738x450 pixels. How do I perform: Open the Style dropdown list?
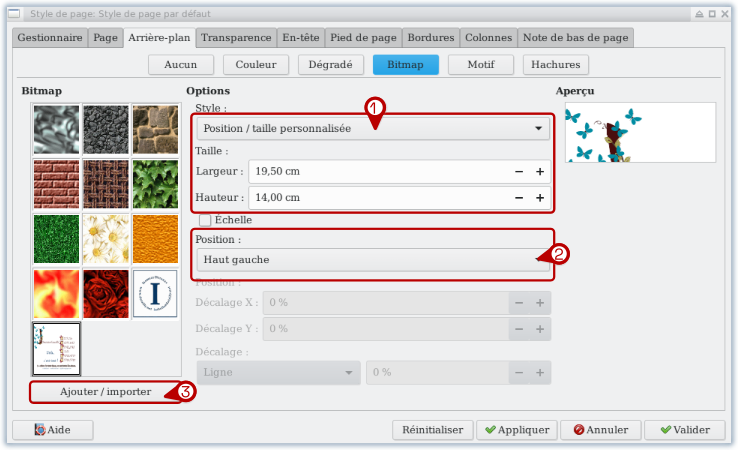pos(372,129)
